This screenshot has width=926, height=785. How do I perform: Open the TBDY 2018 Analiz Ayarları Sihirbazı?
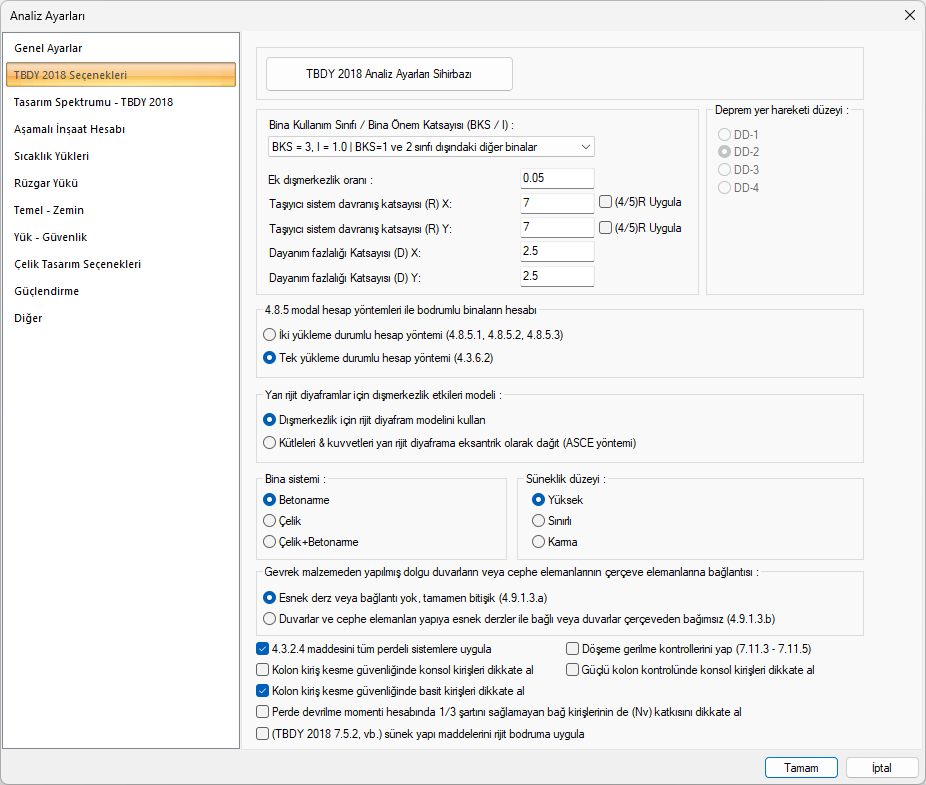pos(389,74)
